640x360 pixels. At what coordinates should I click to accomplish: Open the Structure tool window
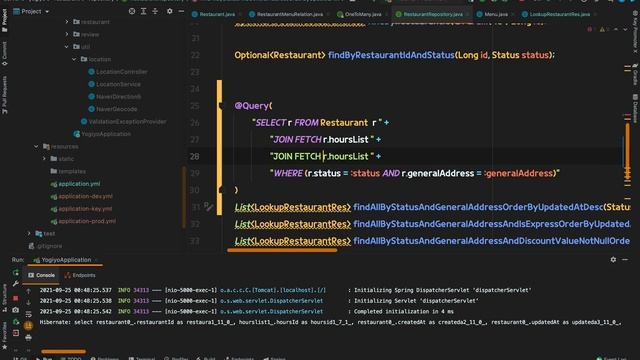[x=4, y=298]
